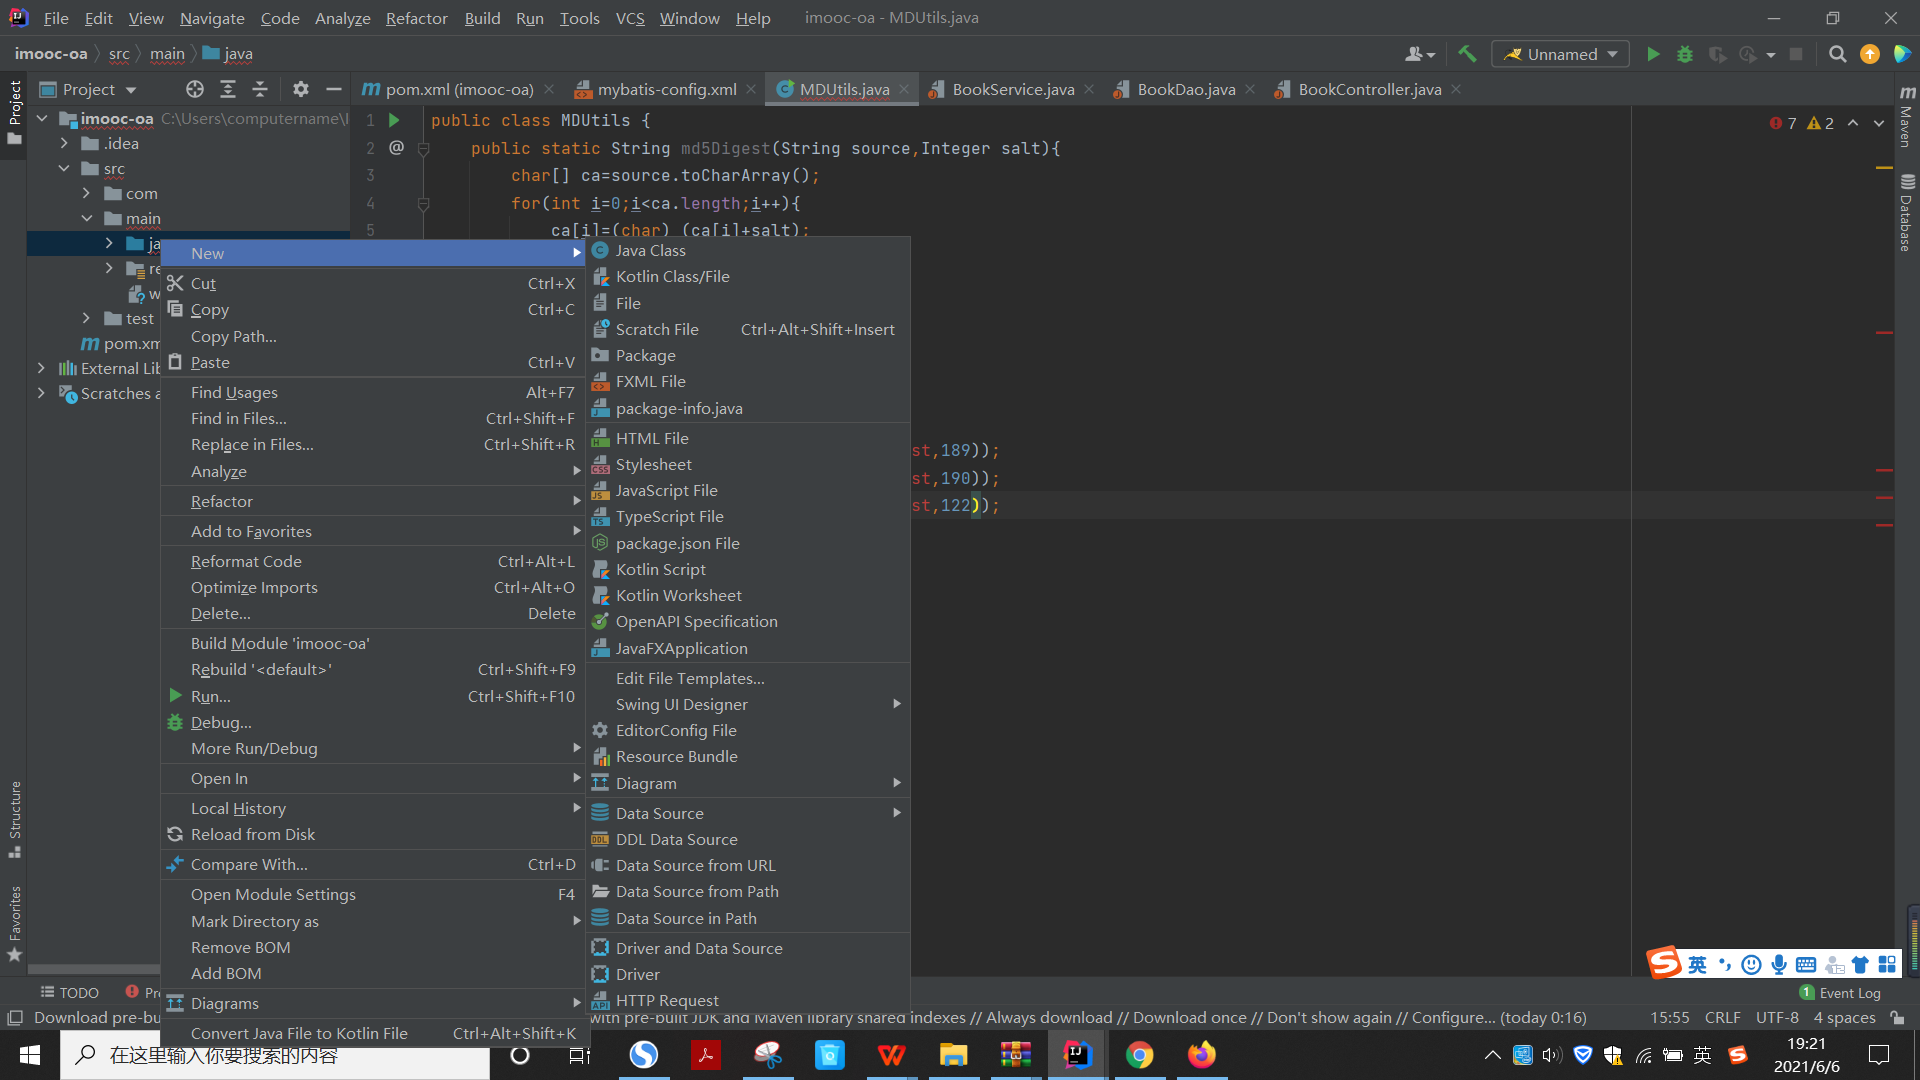Open Project panel settings gear
Viewport: 1920px width, 1080px height.
tap(301, 89)
